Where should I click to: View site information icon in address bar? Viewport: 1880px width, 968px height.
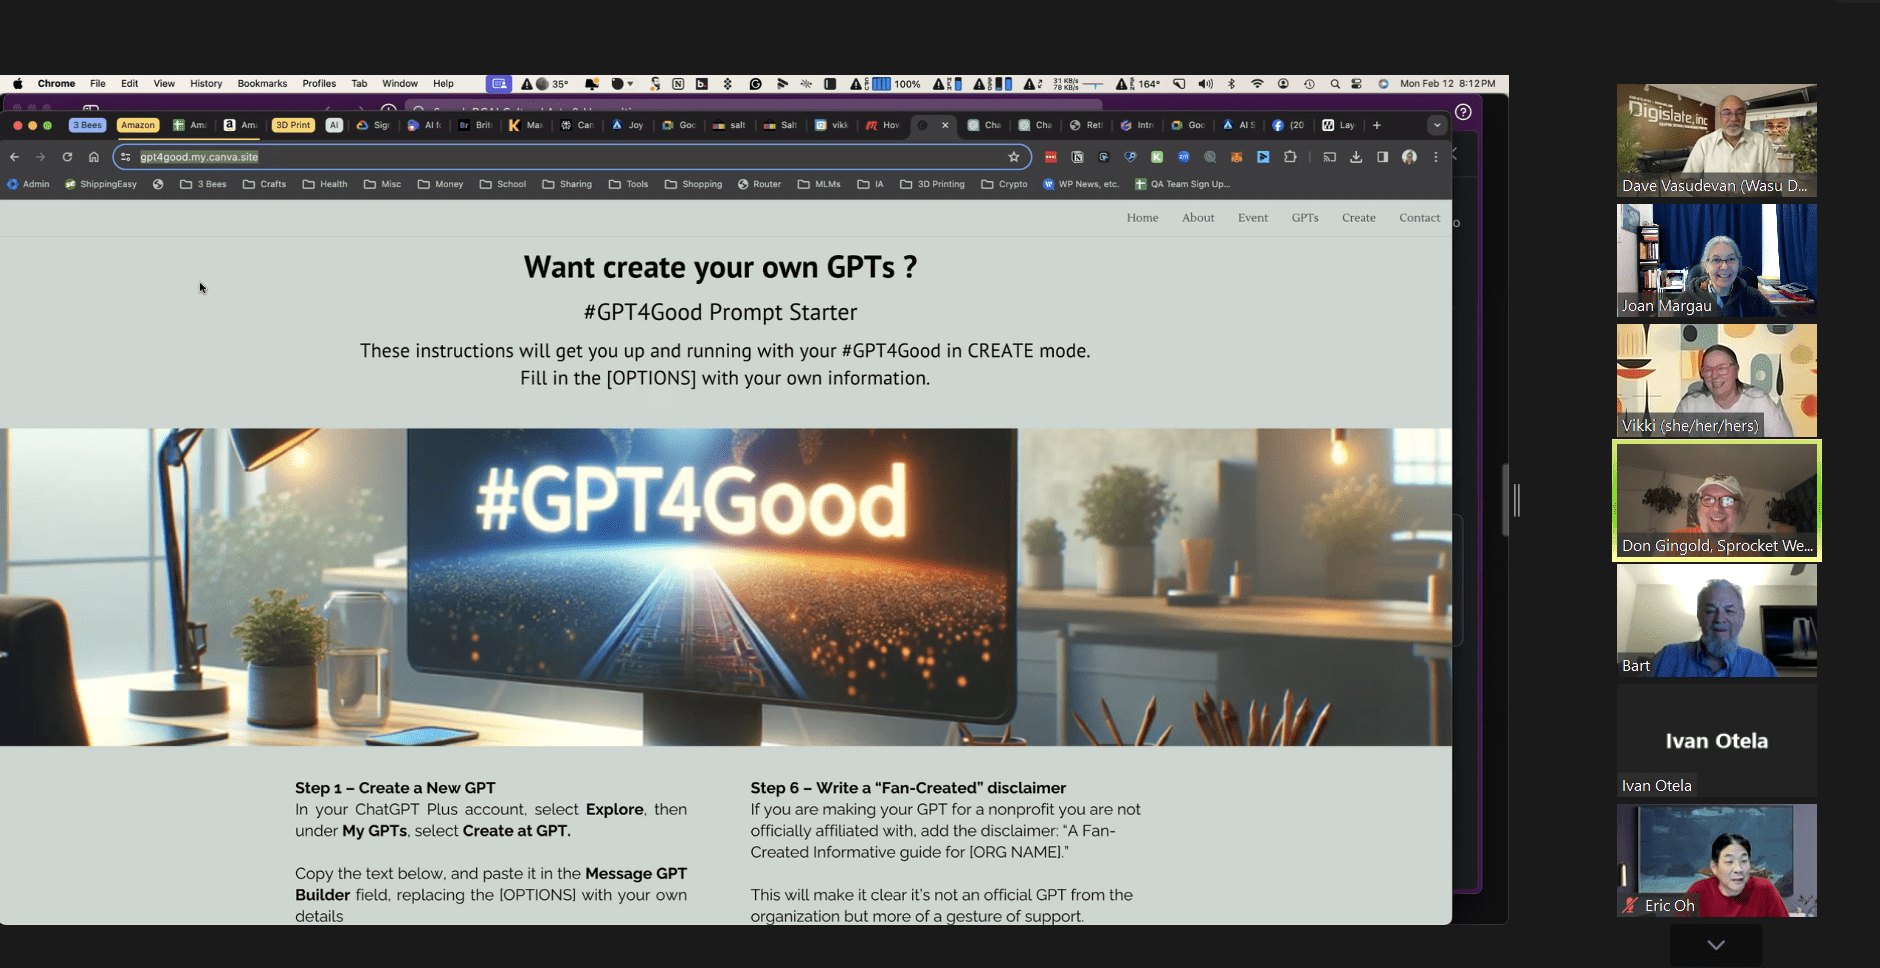tap(126, 157)
